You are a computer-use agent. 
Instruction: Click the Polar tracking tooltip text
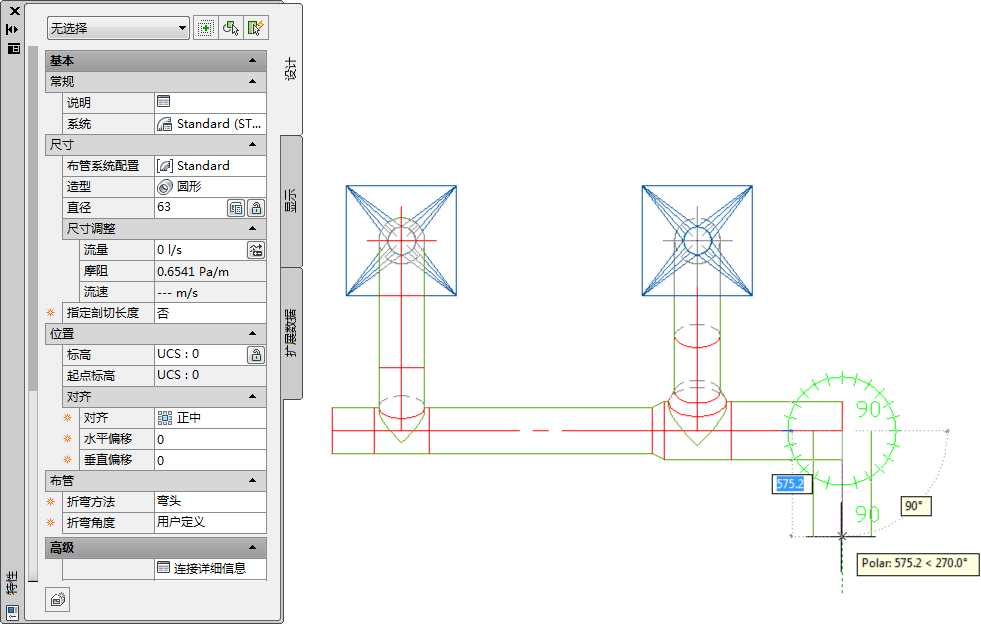[914, 563]
